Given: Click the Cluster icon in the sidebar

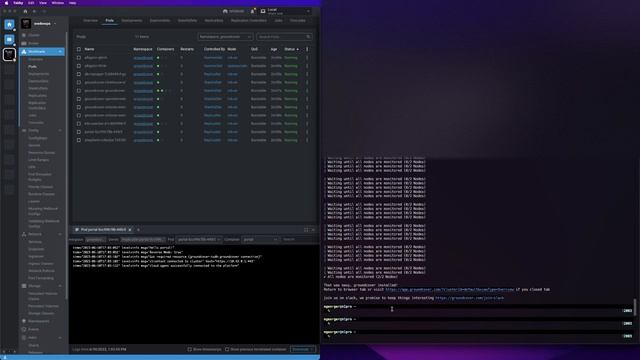Looking at the screenshot, I should pyautogui.click(x=24, y=35).
